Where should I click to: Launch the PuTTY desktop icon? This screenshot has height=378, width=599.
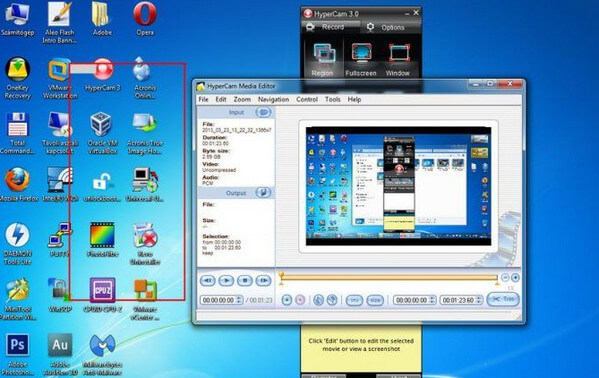[x=60, y=240]
